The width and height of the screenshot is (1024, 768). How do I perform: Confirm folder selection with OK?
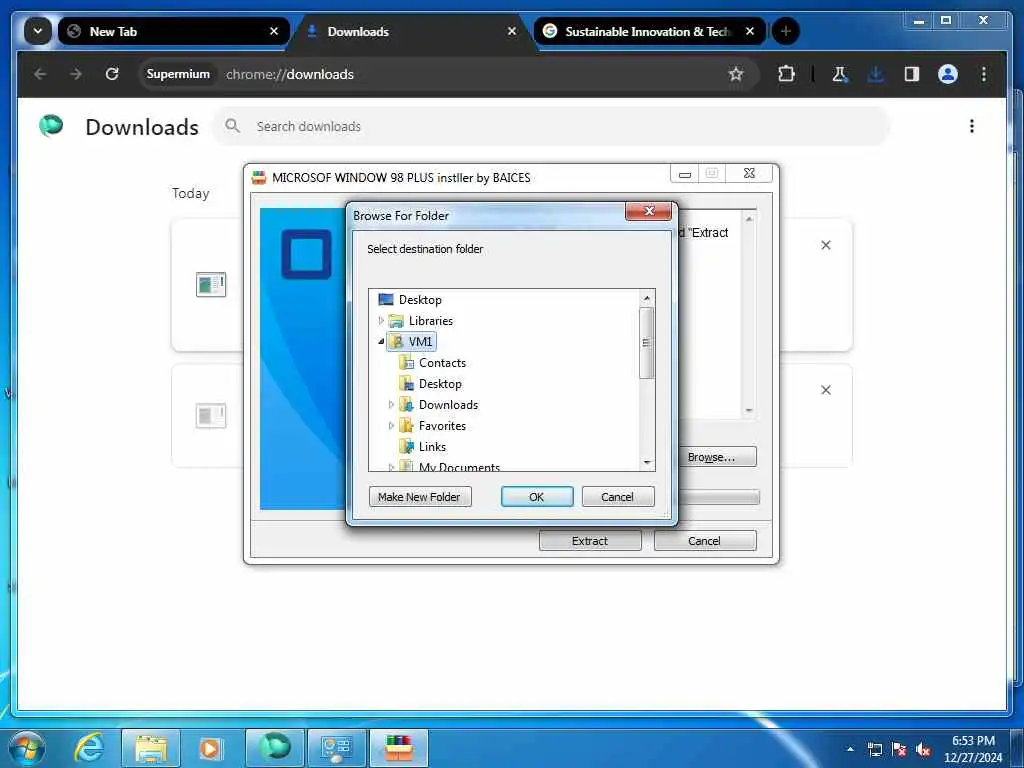537,497
